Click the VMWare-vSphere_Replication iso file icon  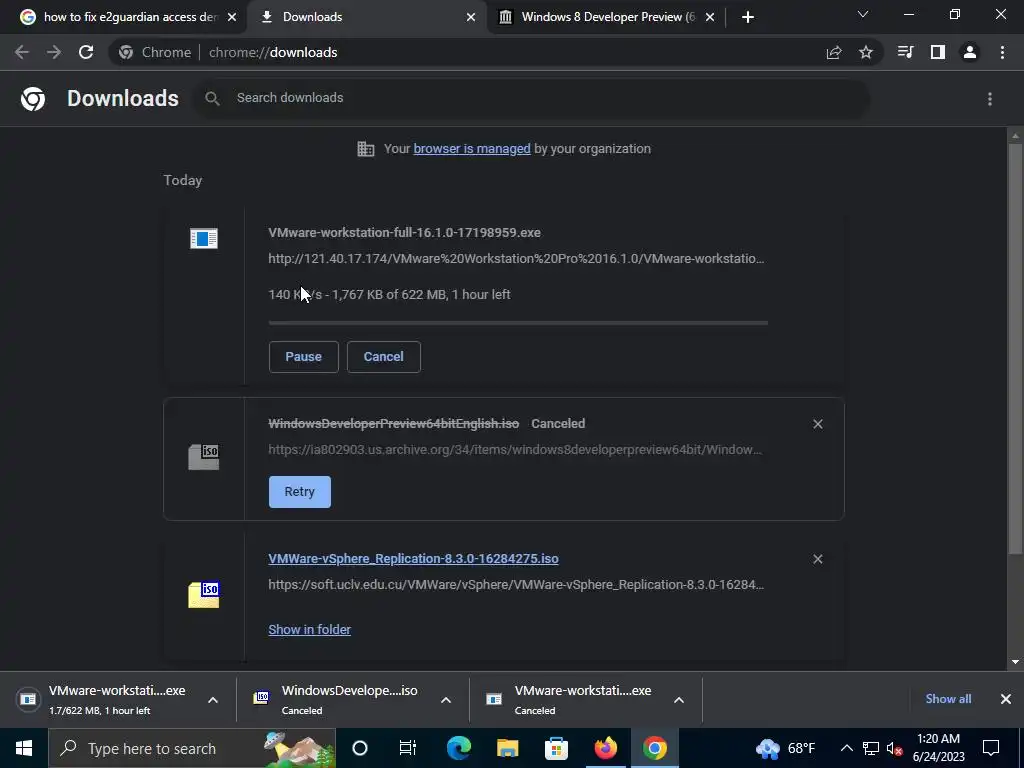(204, 594)
